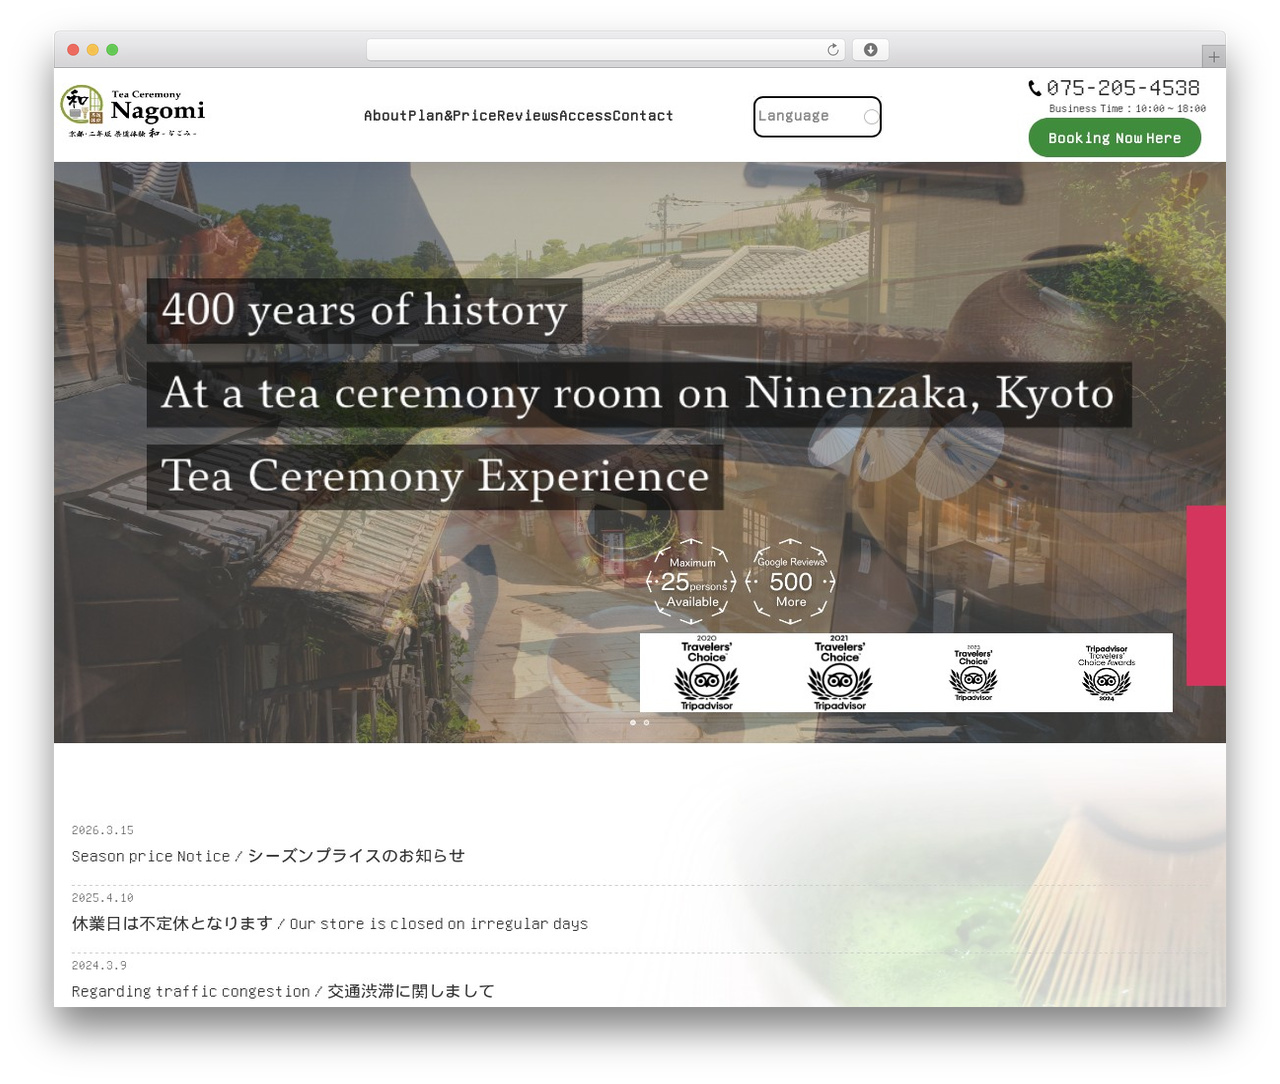The image size is (1280, 1084).
Task: Click the date 2026.3.15
Action: [103, 831]
